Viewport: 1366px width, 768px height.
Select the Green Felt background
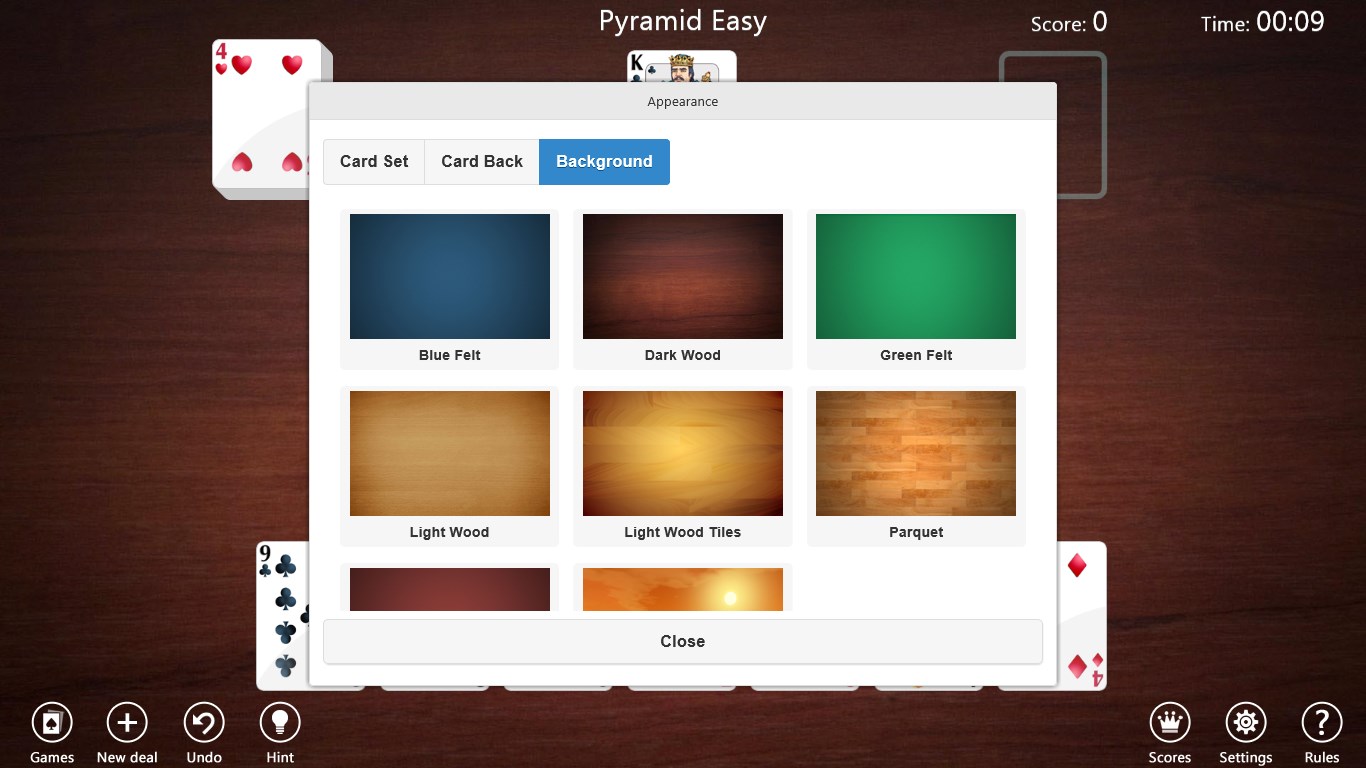click(x=915, y=276)
